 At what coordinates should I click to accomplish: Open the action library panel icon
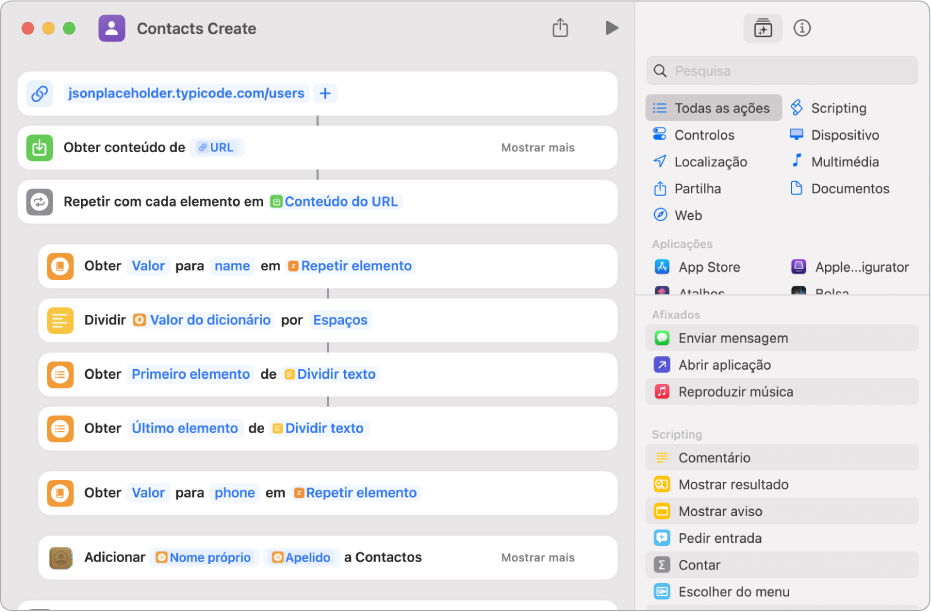[x=762, y=28]
